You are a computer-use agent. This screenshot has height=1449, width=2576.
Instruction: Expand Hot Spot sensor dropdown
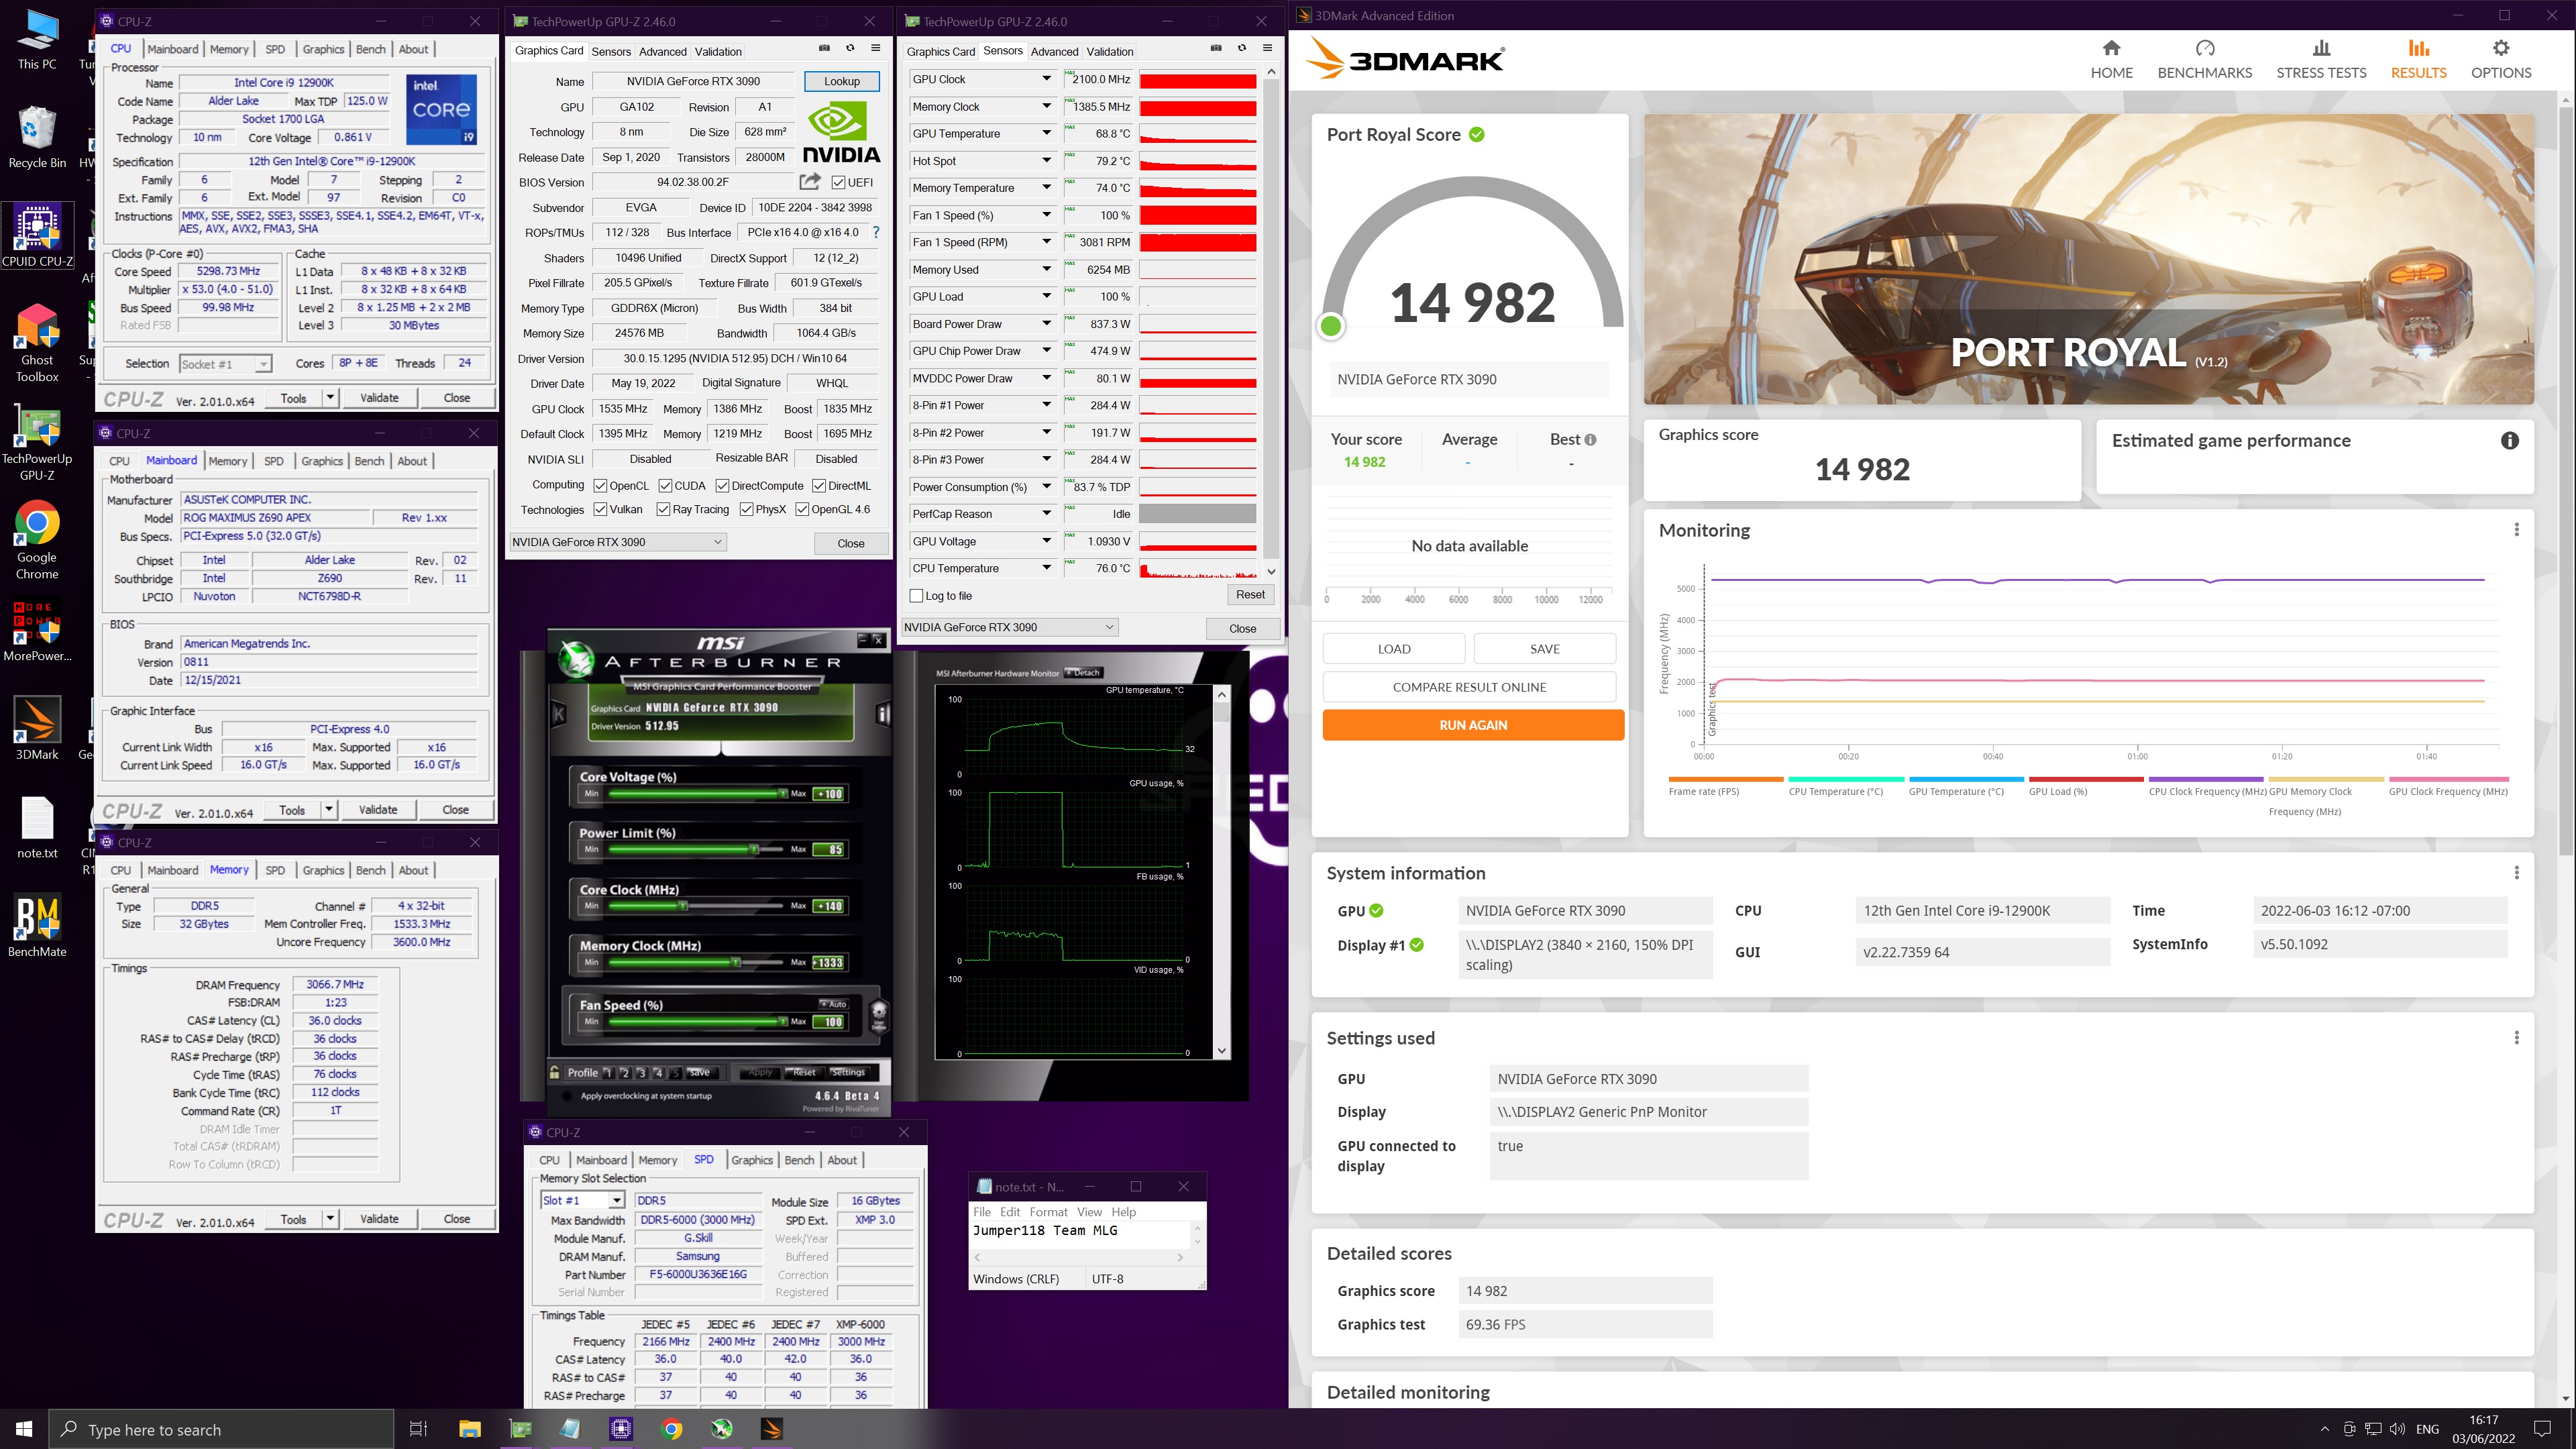[1046, 160]
